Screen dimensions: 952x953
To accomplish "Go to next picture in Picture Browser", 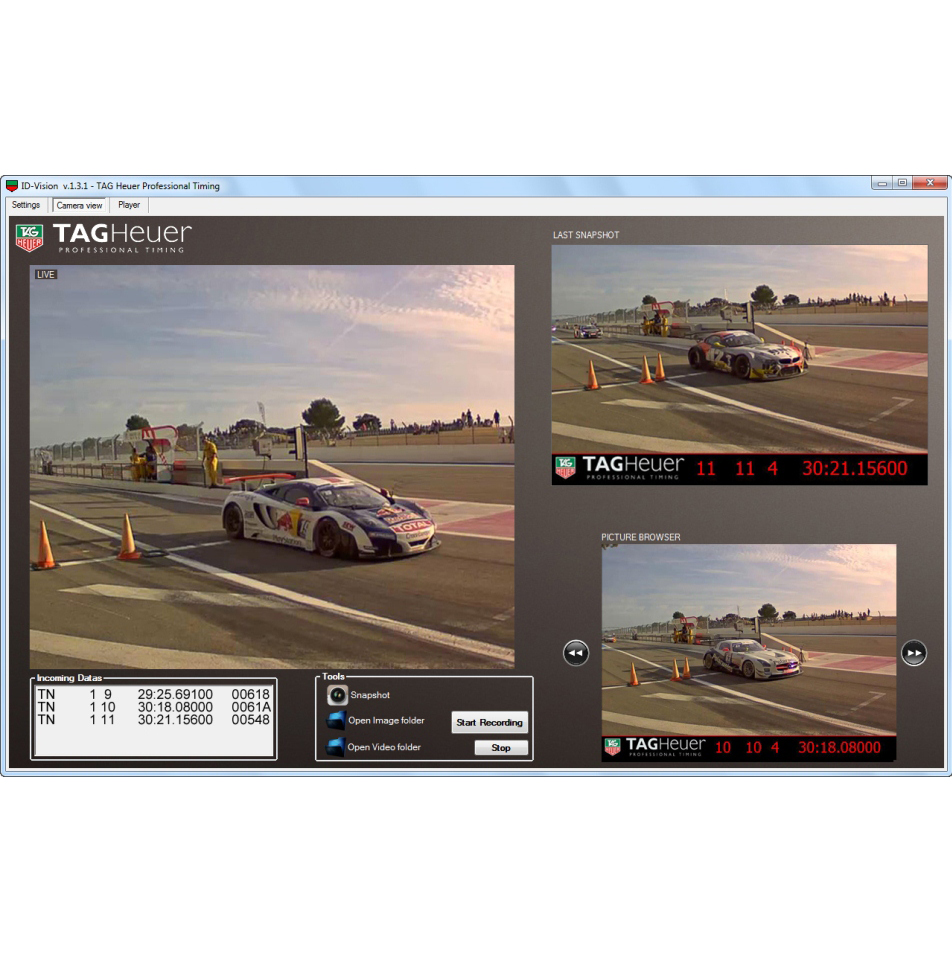I will (914, 653).
